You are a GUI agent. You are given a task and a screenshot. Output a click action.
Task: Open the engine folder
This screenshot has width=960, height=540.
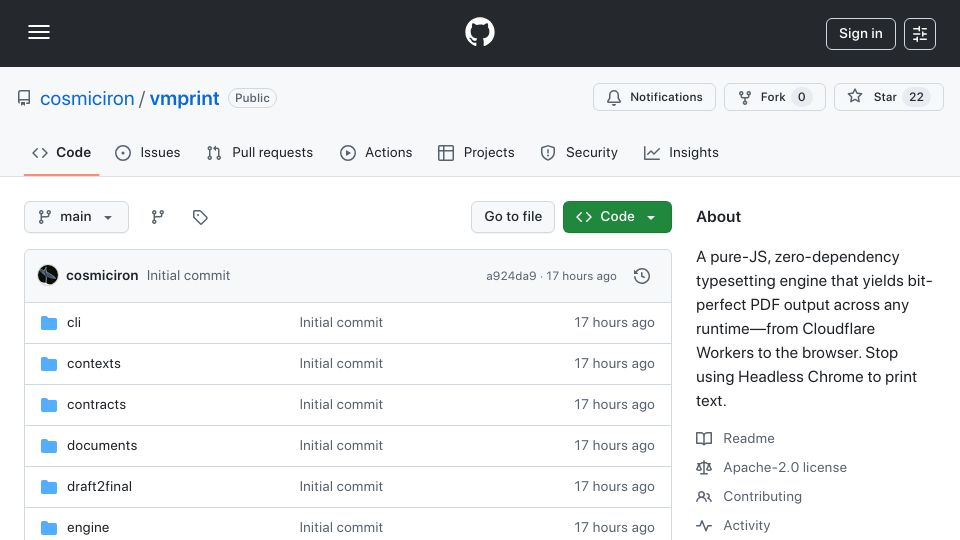[x=88, y=528]
